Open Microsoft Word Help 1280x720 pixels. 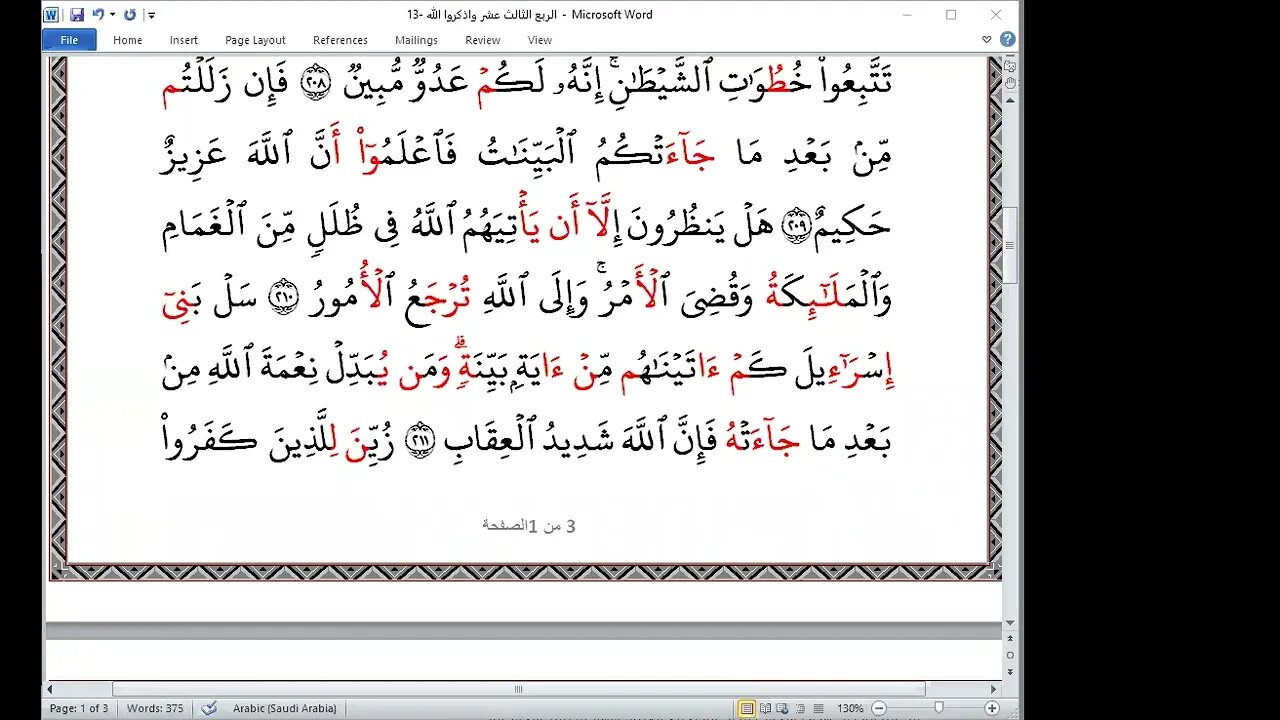pyautogui.click(x=1007, y=40)
